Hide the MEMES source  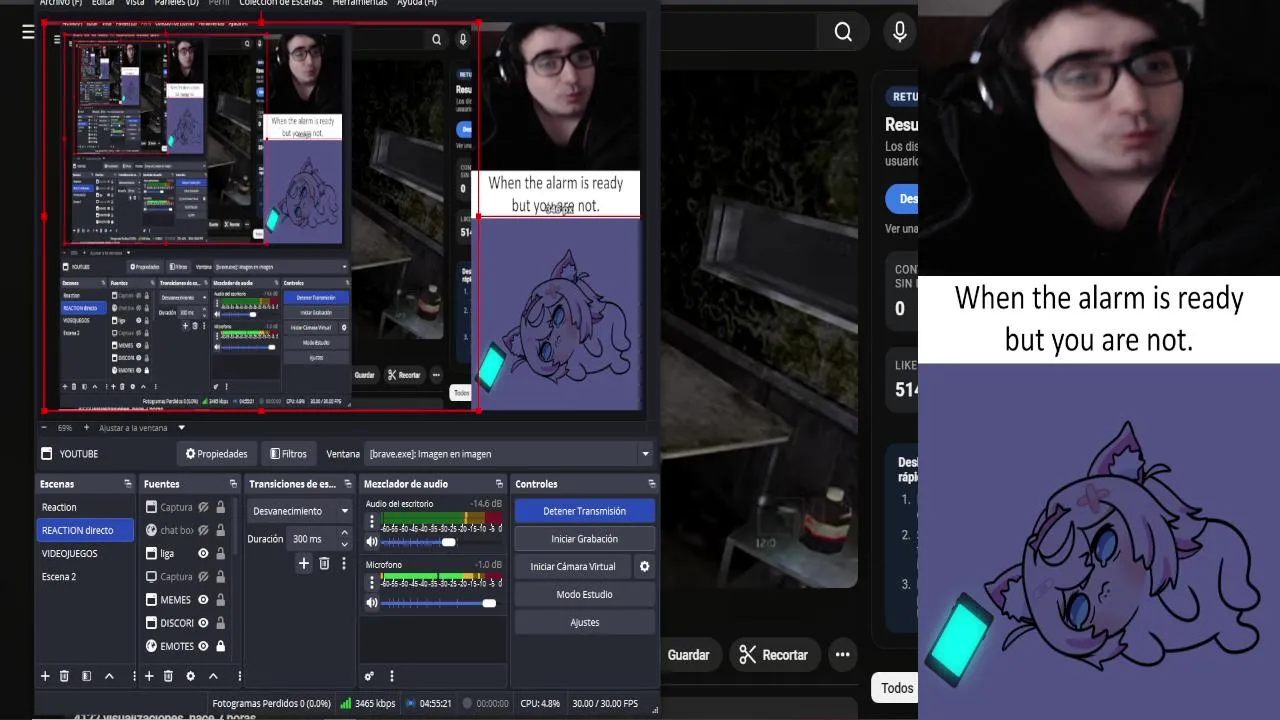203,600
